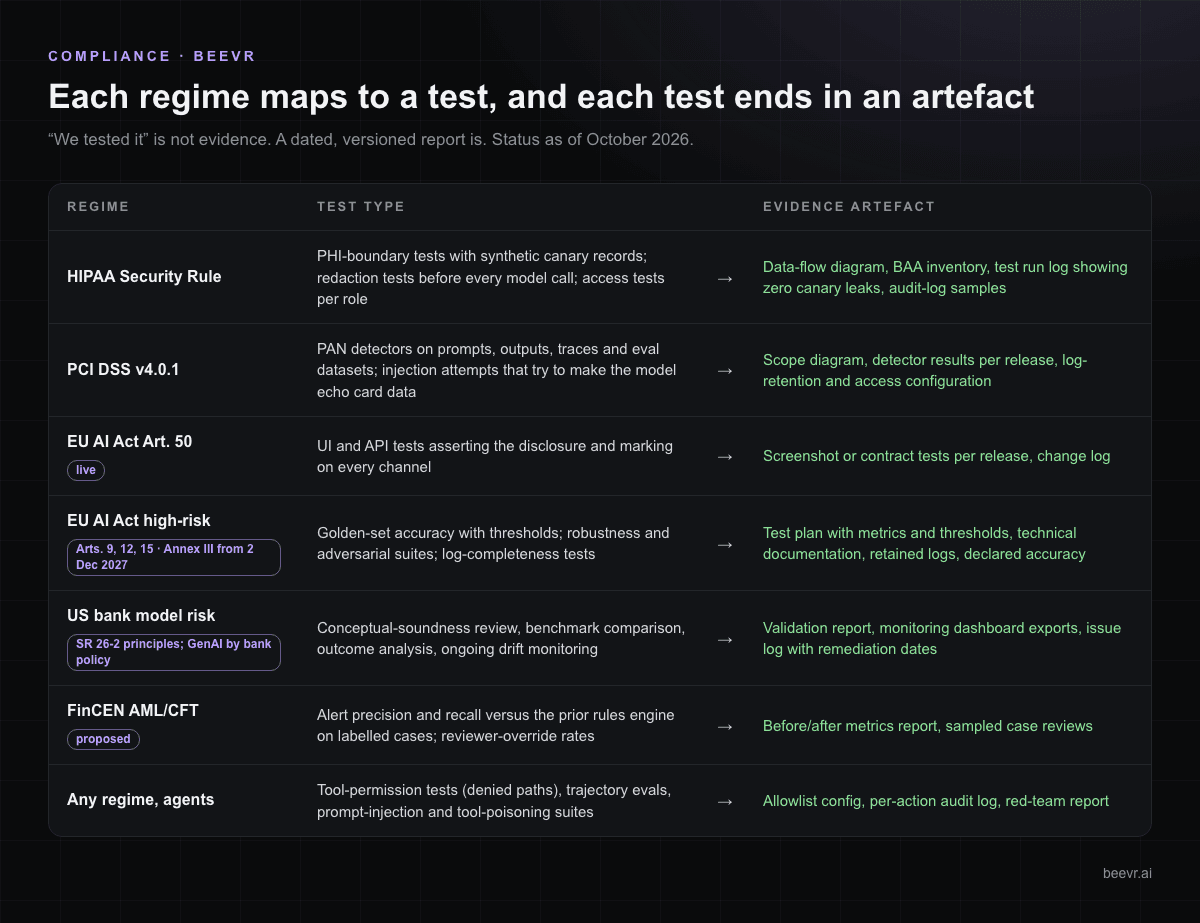Click the arrow in the 'Any regime, agents' row
Image resolution: width=1200 pixels, height=923 pixels.
tap(726, 801)
